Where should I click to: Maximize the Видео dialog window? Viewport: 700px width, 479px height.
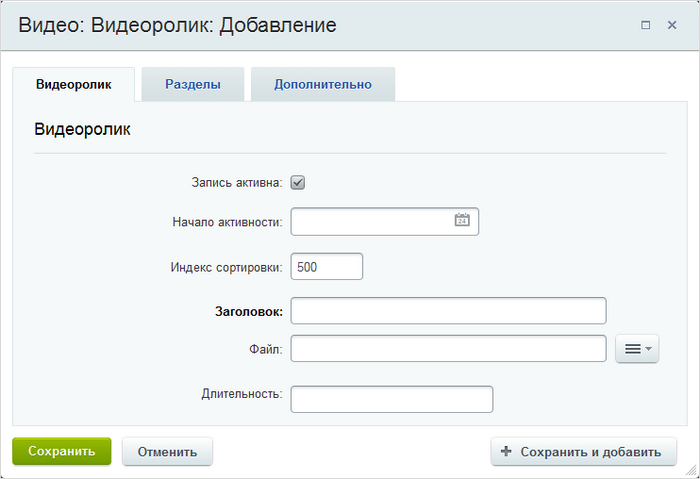pyautogui.click(x=646, y=25)
